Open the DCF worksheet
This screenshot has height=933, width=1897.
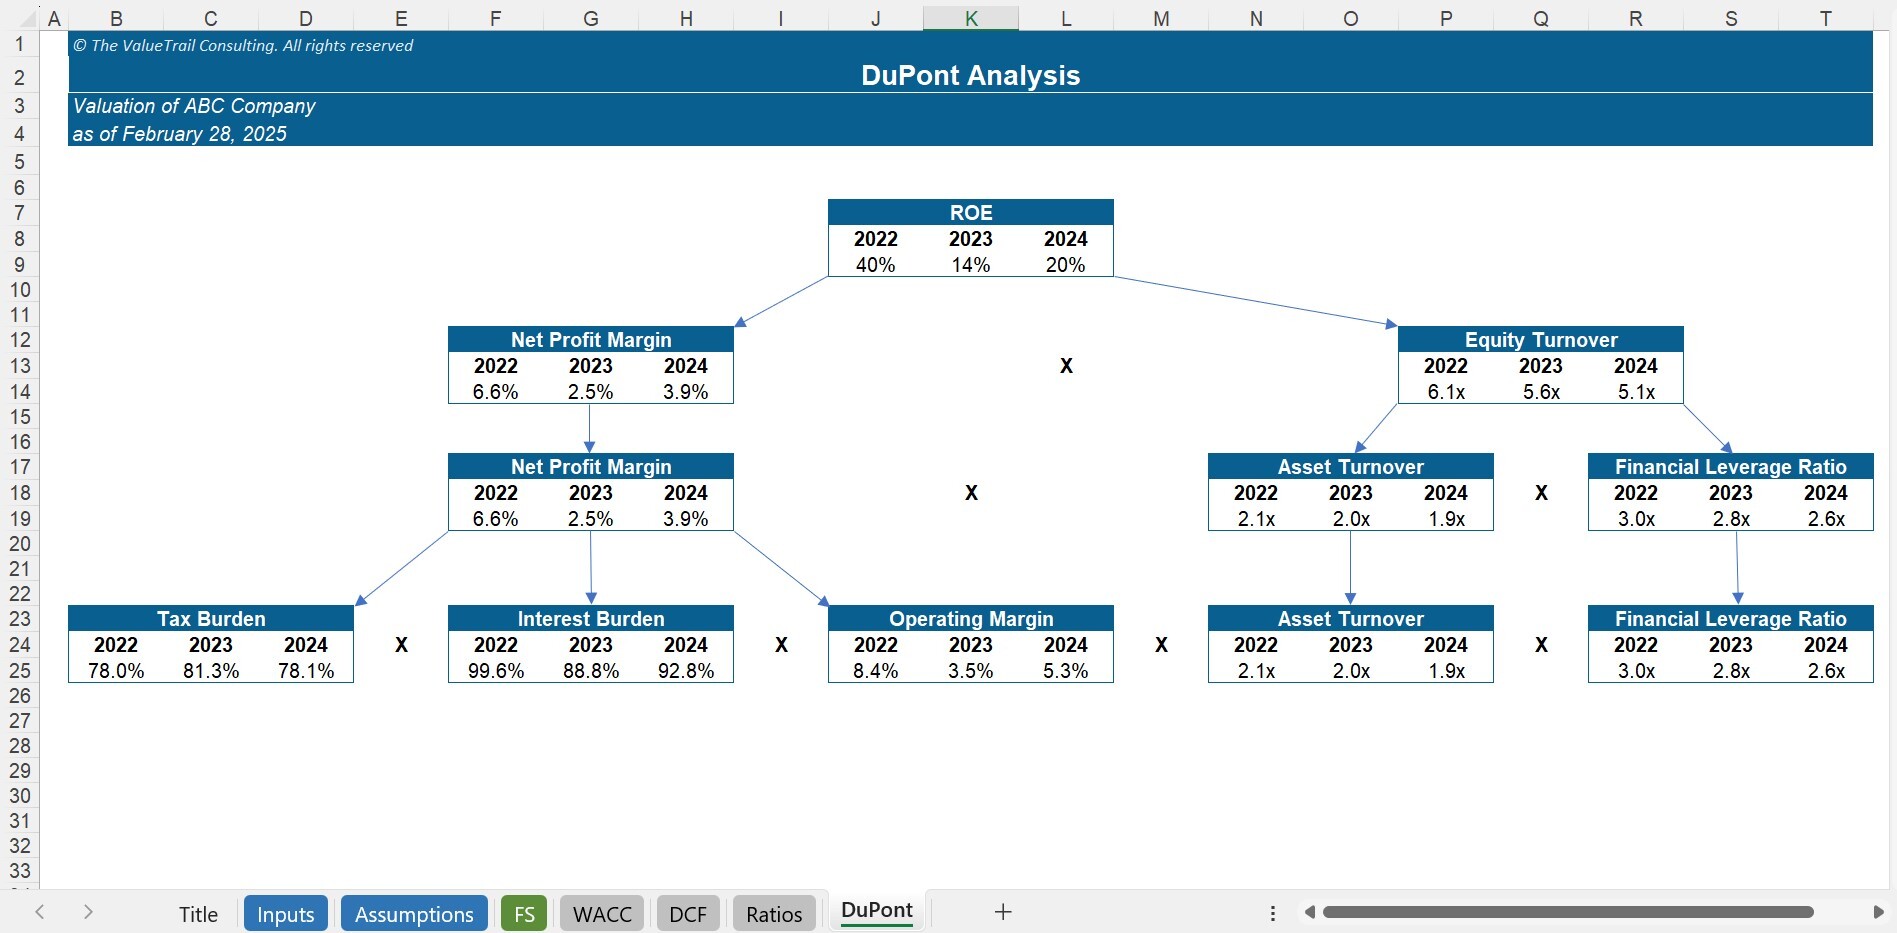point(687,912)
